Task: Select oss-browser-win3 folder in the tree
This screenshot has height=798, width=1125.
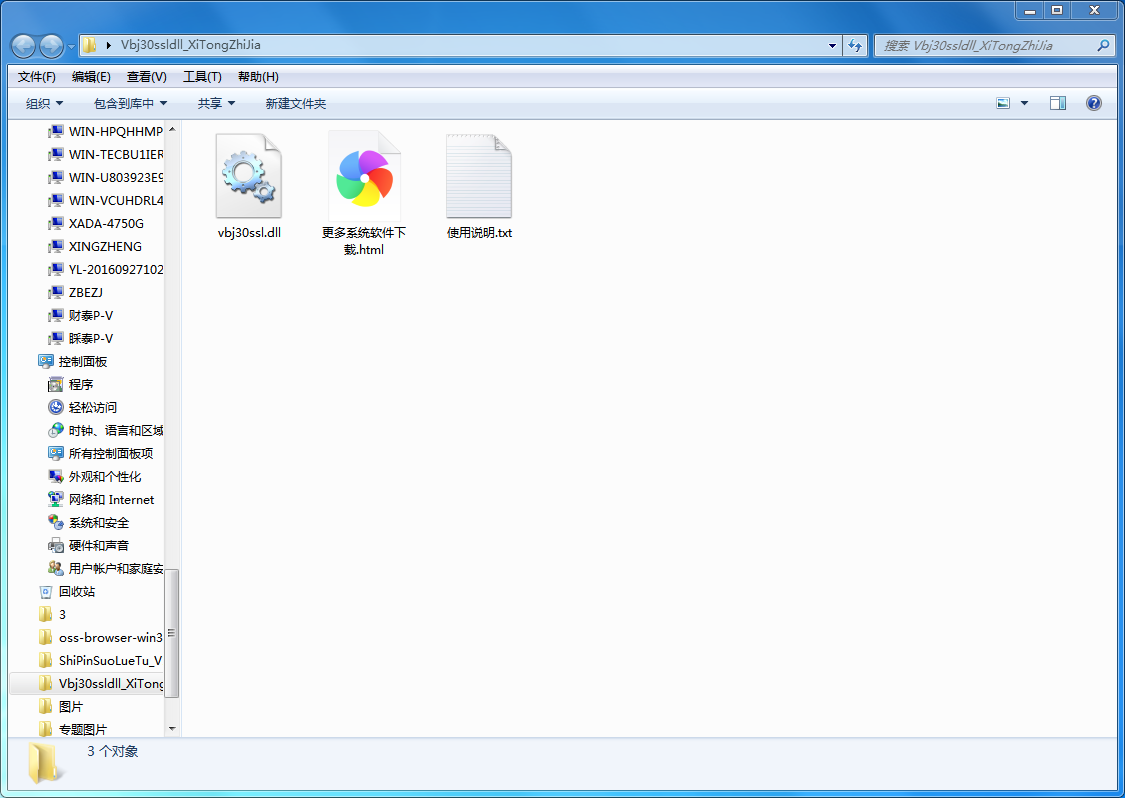Action: [100, 637]
